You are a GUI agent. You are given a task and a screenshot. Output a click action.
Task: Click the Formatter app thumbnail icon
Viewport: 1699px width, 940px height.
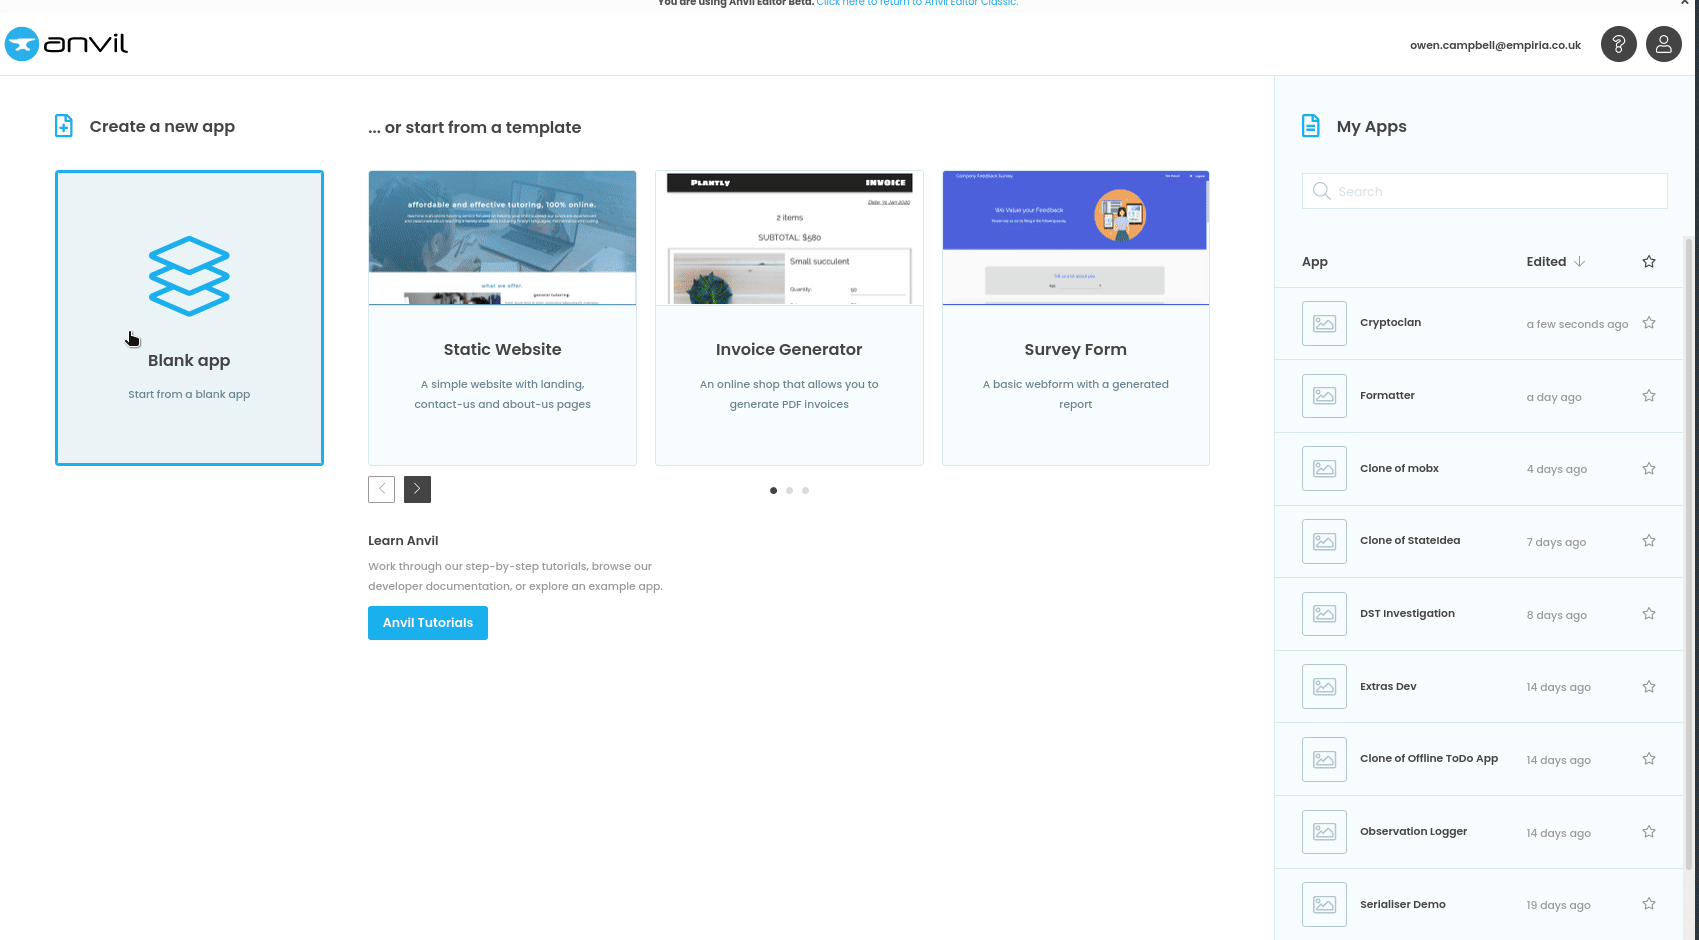pyautogui.click(x=1324, y=396)
